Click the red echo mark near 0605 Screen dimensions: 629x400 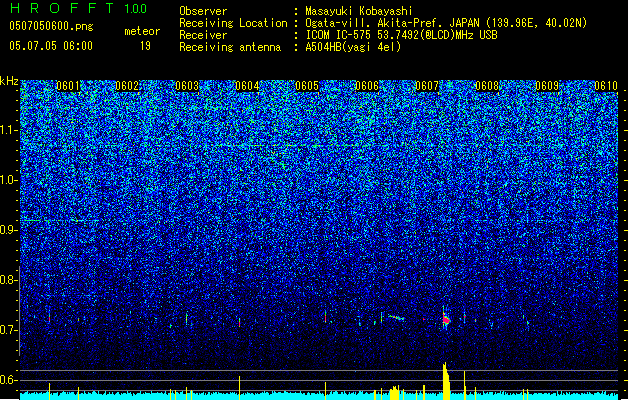click(326, 317)
